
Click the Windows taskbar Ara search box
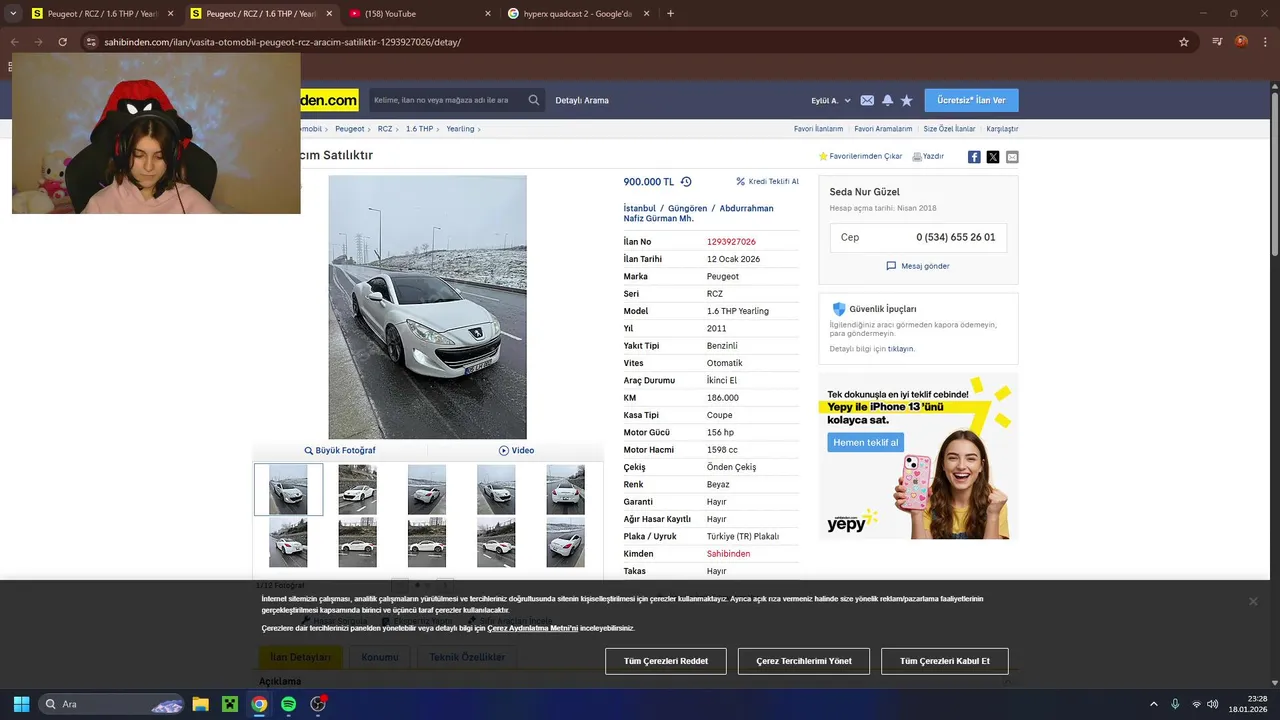pos(112,704)
